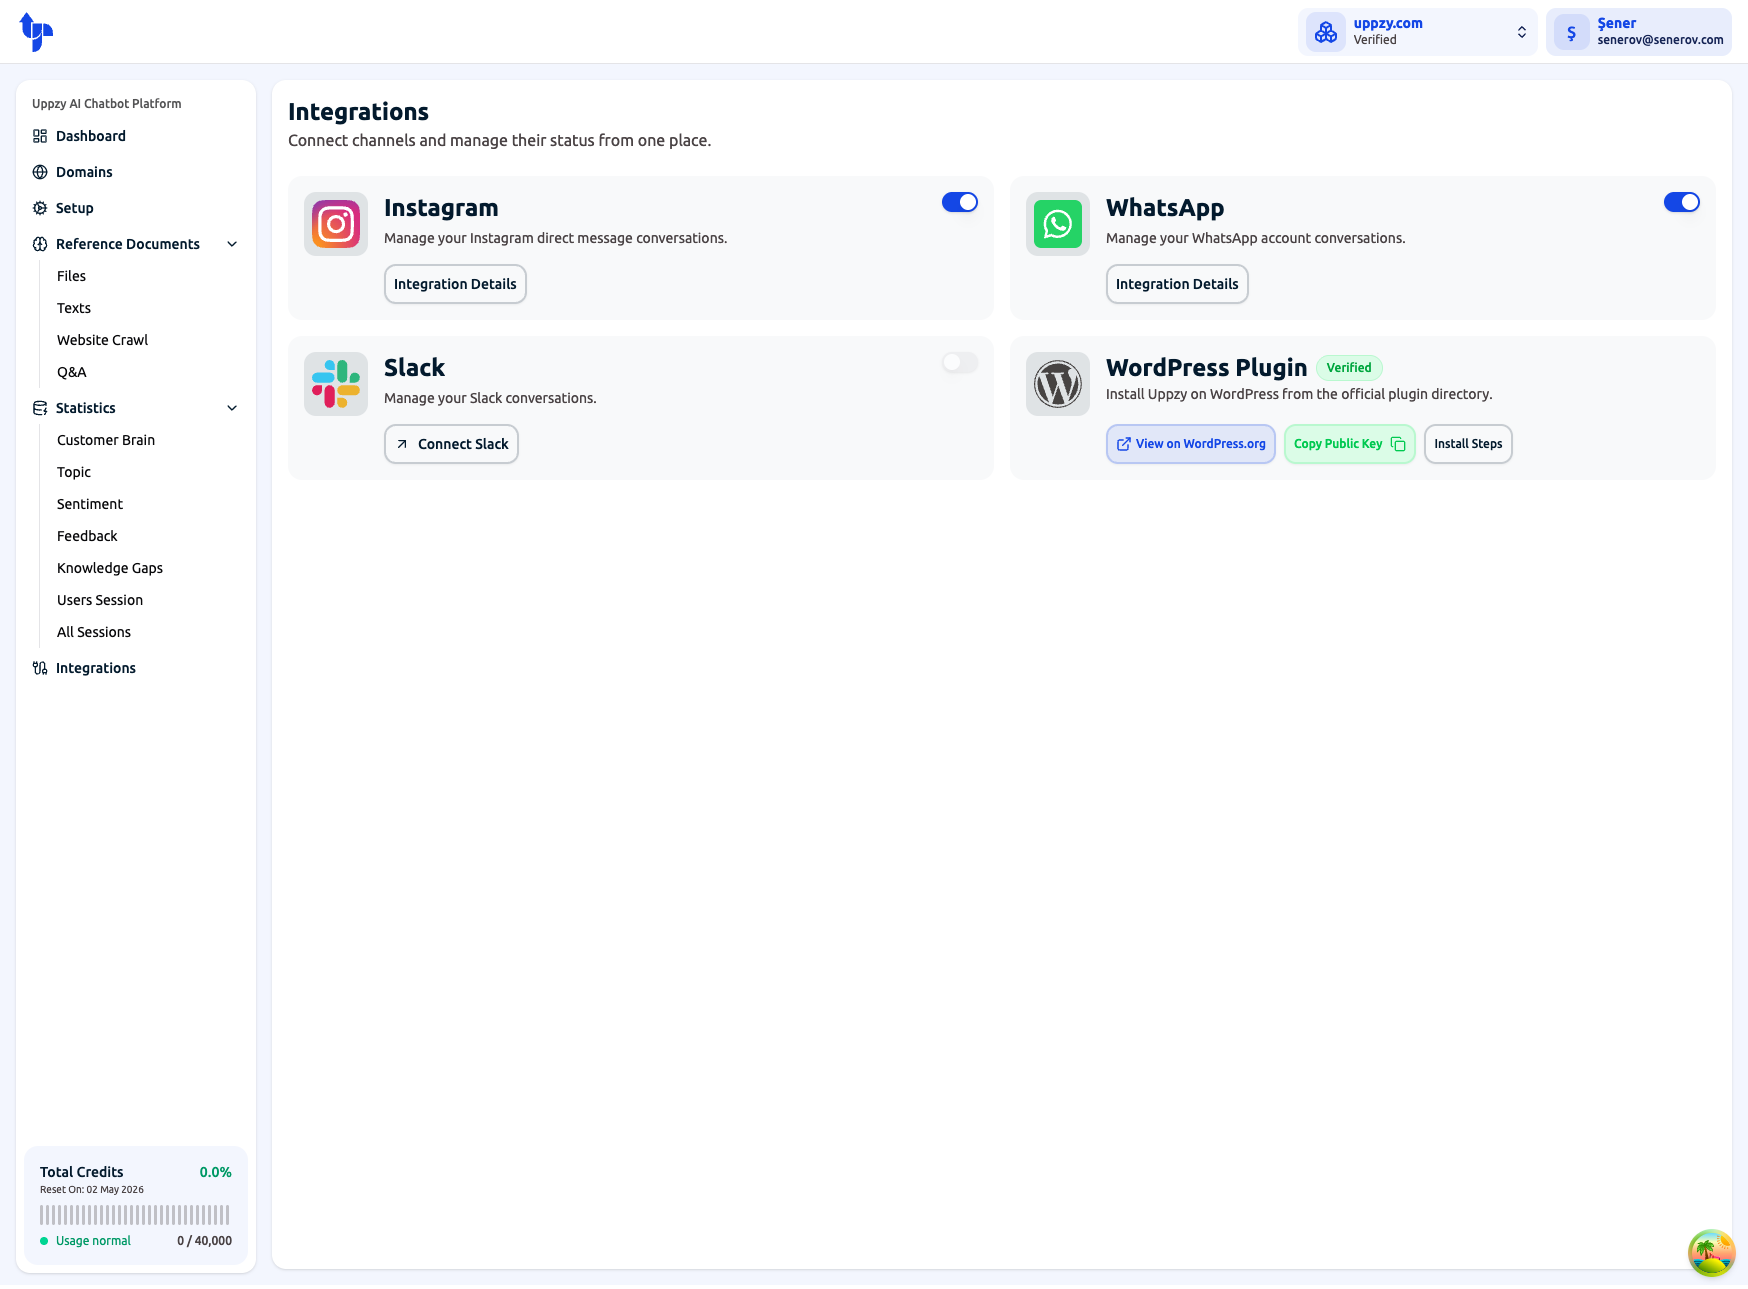
Task: Open the Şener account menu
Action: pyautogui.click(x=1639, y=32)
